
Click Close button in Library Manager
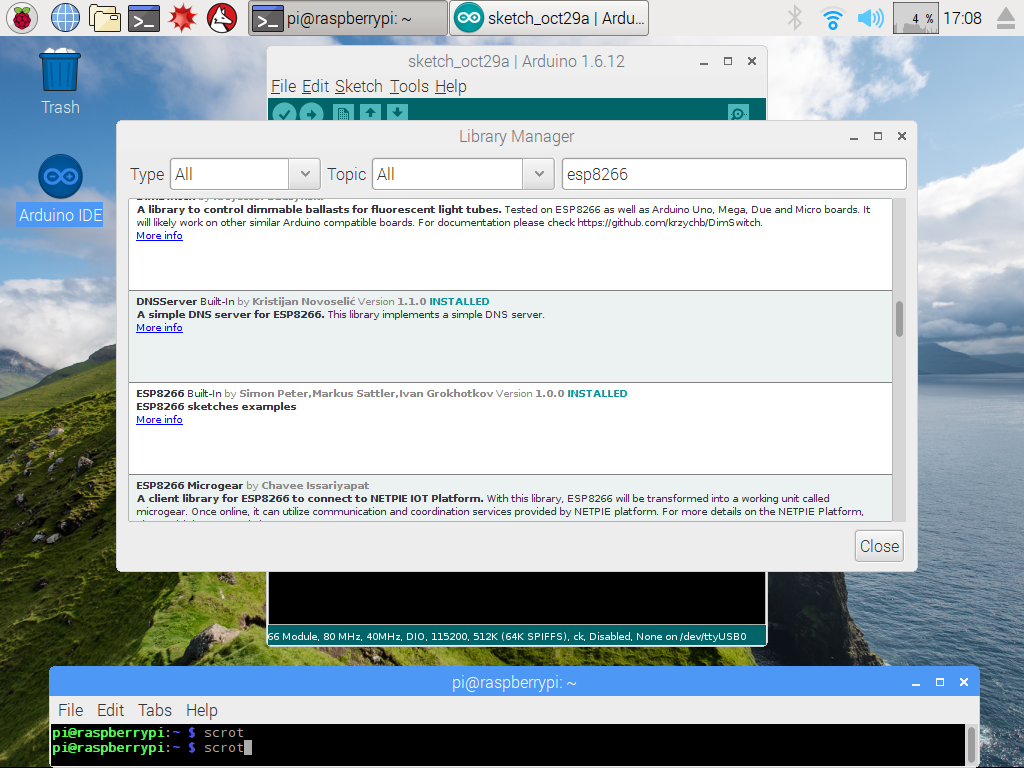click(879, 546)
